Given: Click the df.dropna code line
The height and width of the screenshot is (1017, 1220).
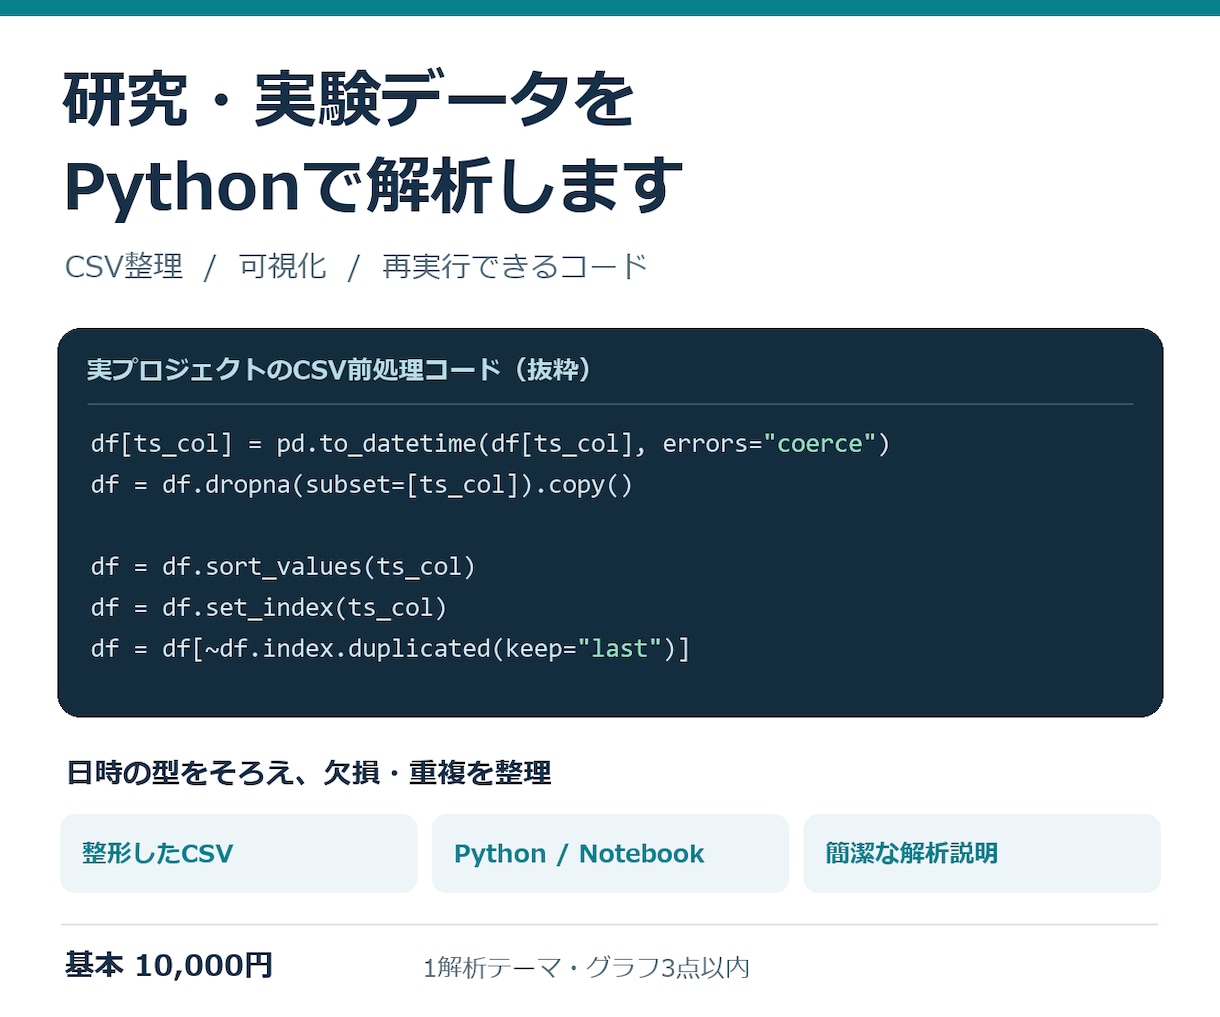Looking at the screenshot, I should (362, 485).
